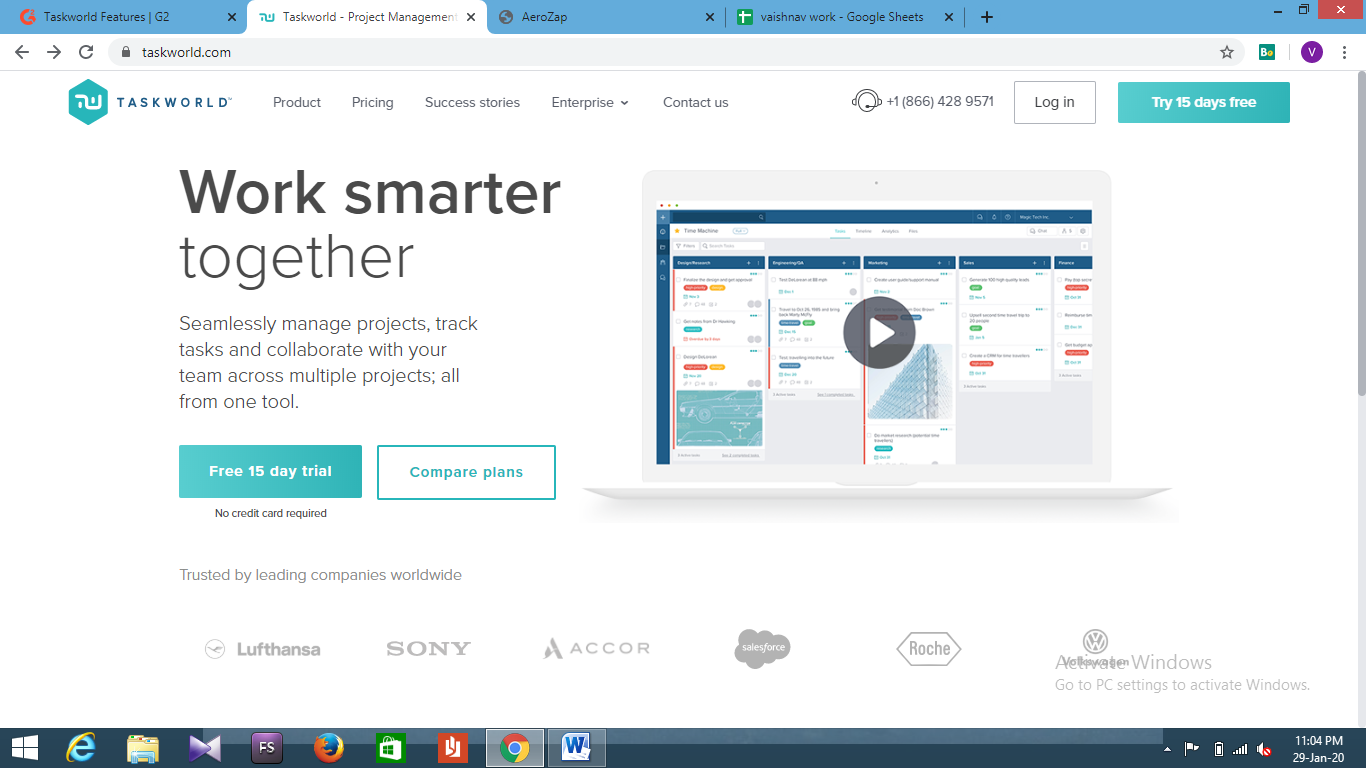Screen dimensions: 1366x768
Task: Go back to previous page
Action: click(x=22, y=52)
